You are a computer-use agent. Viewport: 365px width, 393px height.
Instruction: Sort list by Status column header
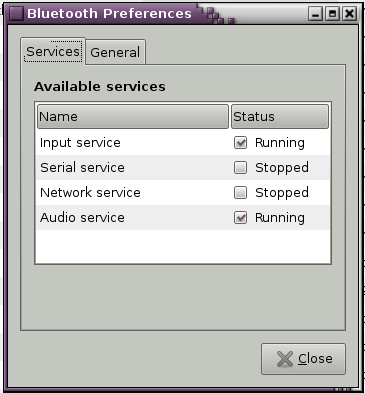[x=280, y=117]
